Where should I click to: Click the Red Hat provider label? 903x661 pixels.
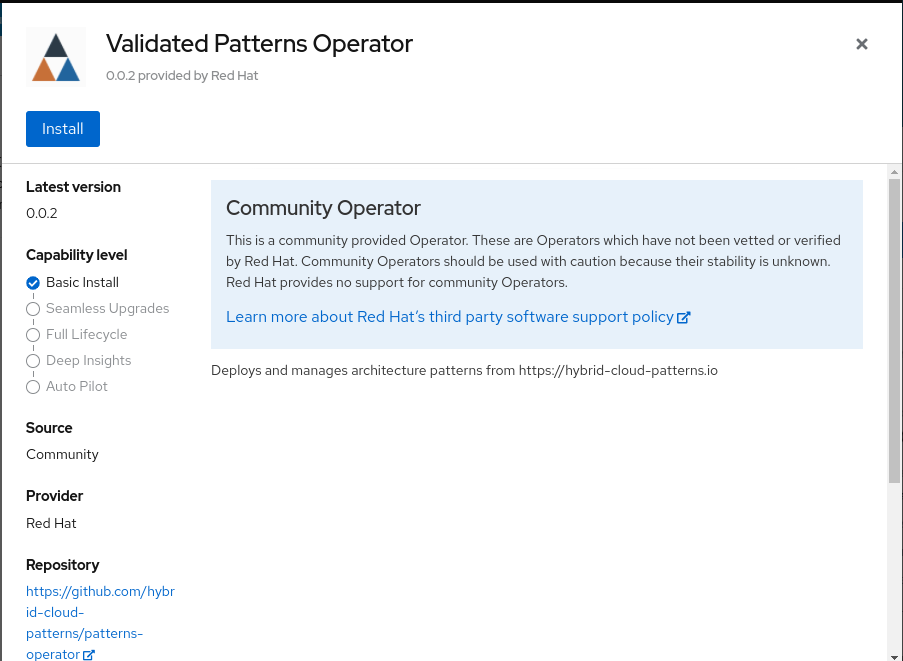tap(51, 523)
